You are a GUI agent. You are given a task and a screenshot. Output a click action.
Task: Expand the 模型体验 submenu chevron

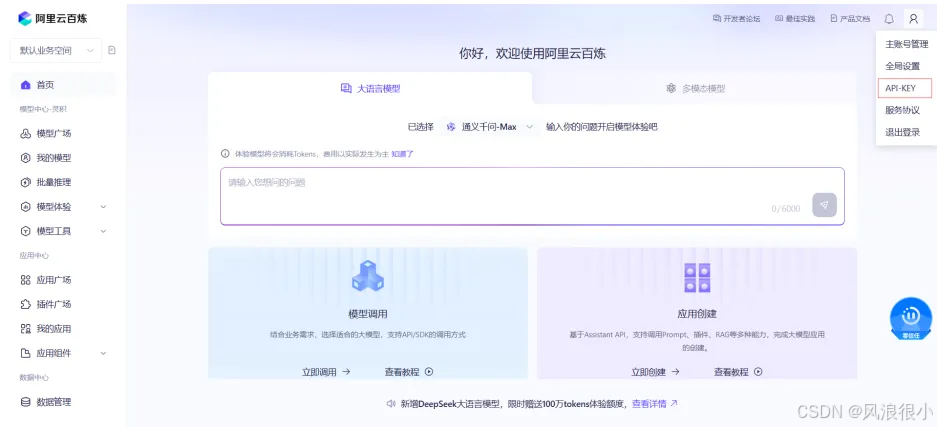(103, 207)
